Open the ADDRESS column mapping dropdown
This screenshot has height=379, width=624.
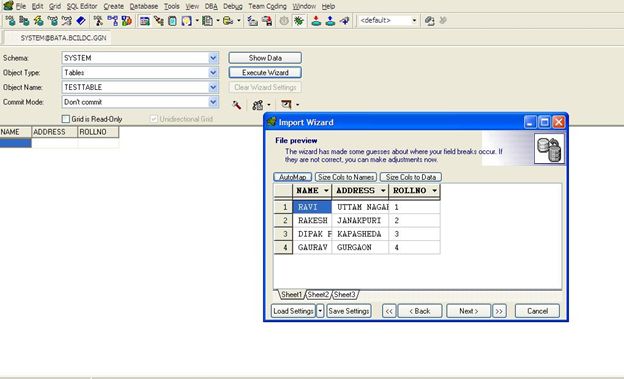tap(383, 191)
